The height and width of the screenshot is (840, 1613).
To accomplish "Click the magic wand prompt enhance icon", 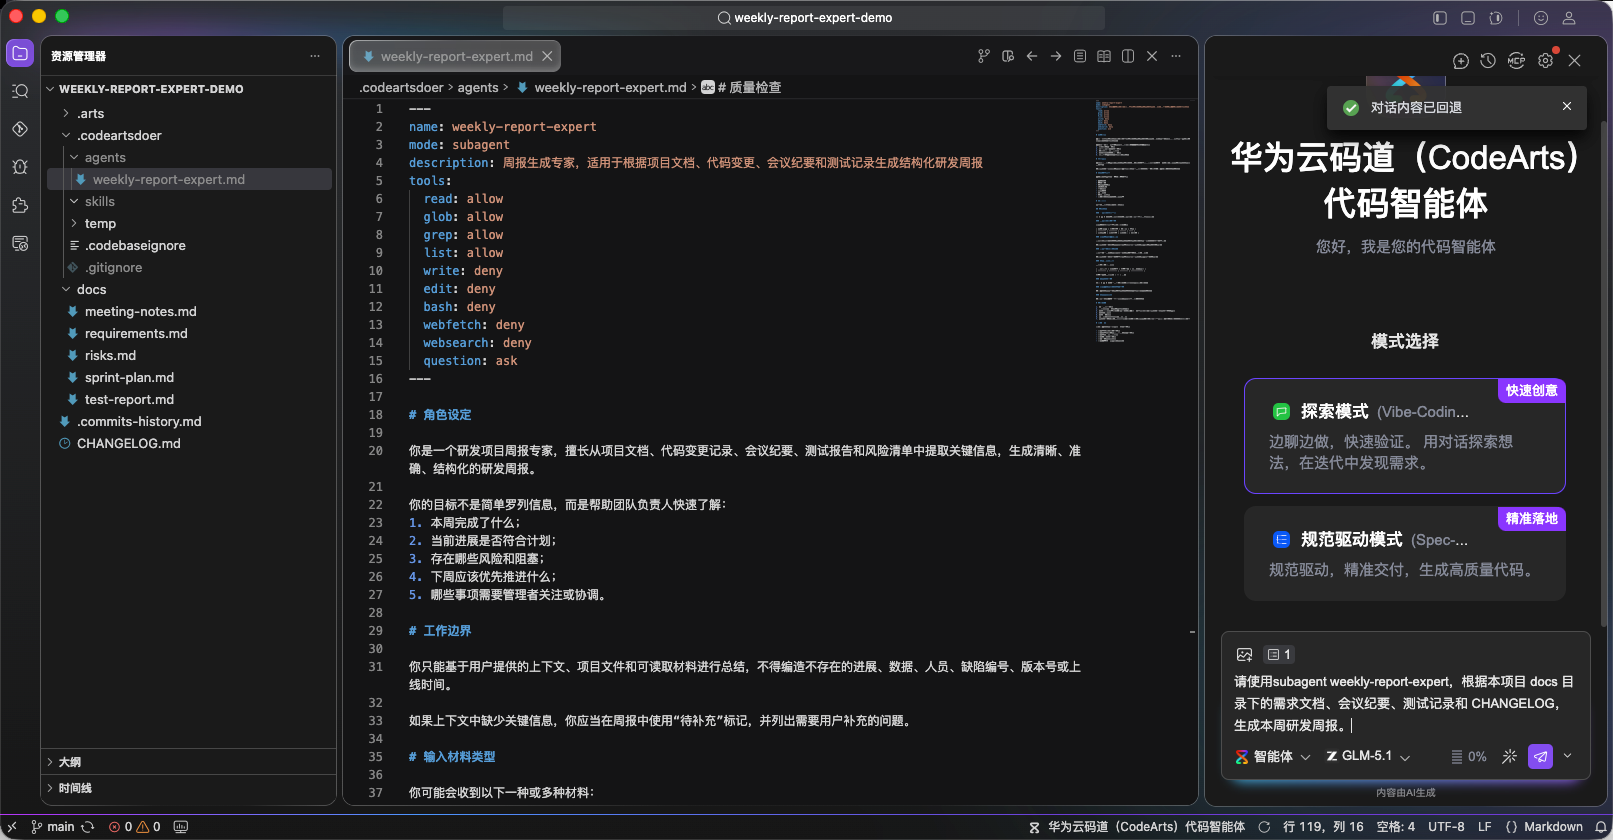I will [1510, 756].
